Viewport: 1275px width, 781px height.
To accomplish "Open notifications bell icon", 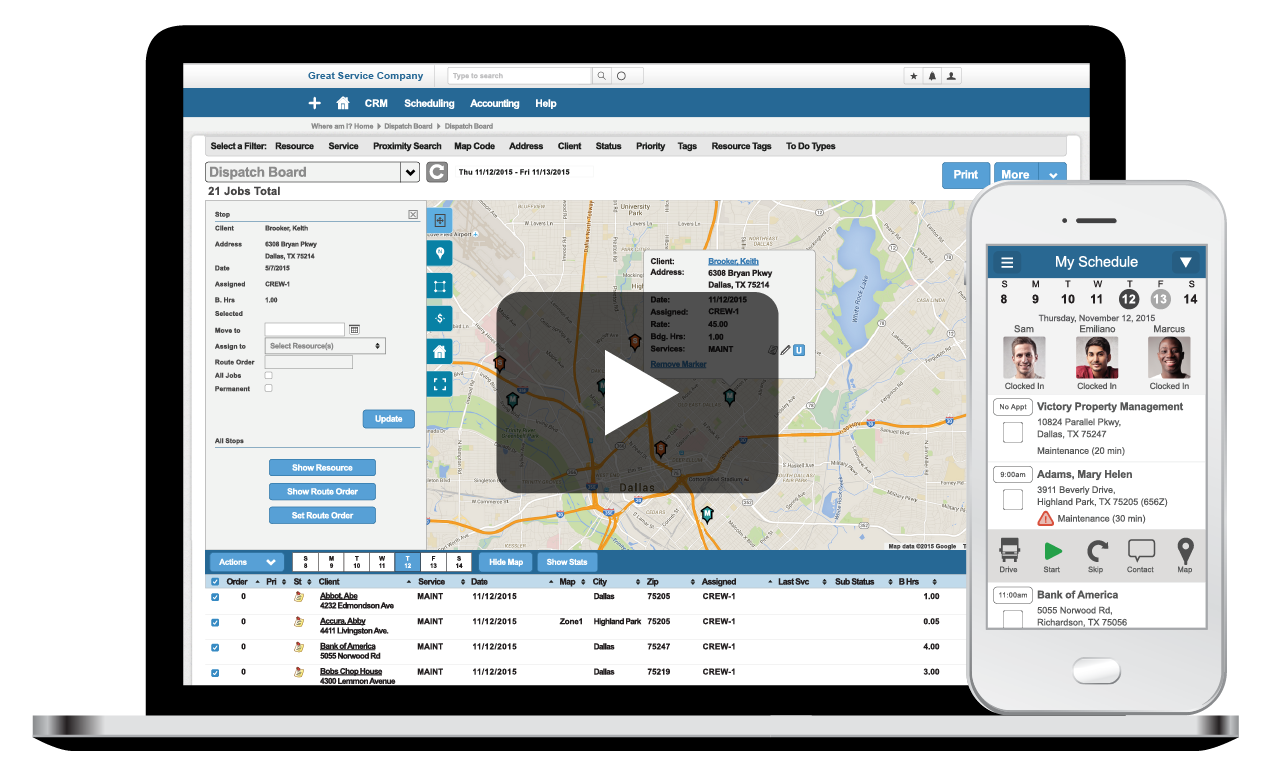I will click(x=932, y=76).
